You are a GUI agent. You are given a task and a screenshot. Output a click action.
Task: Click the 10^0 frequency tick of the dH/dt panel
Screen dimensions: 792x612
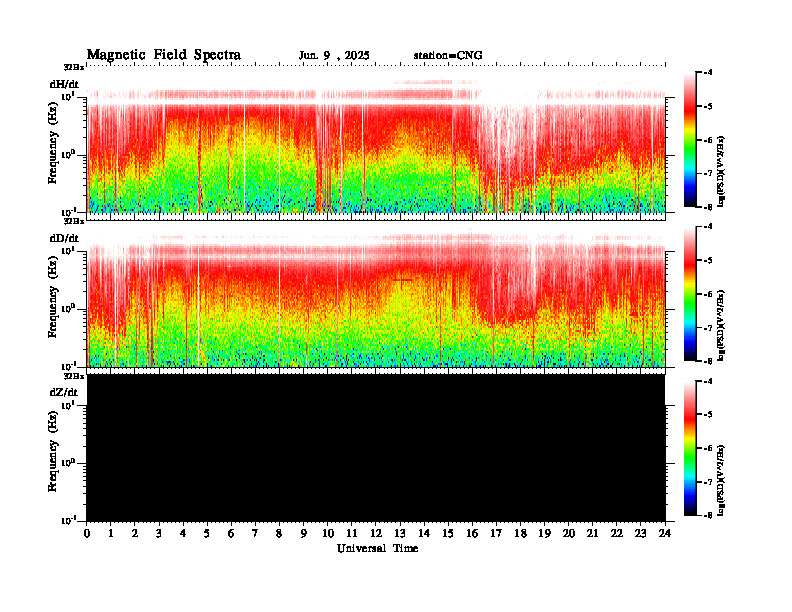(x=69, y=154)
